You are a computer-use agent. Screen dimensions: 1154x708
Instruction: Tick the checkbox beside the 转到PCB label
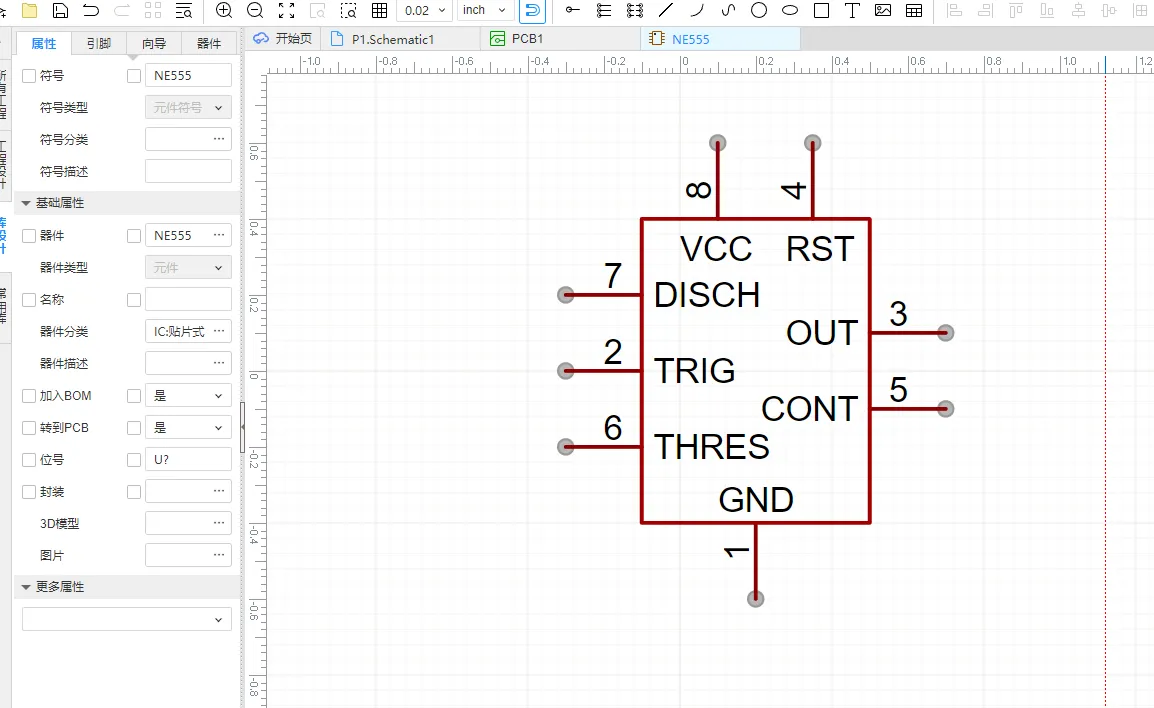[29, 428]
